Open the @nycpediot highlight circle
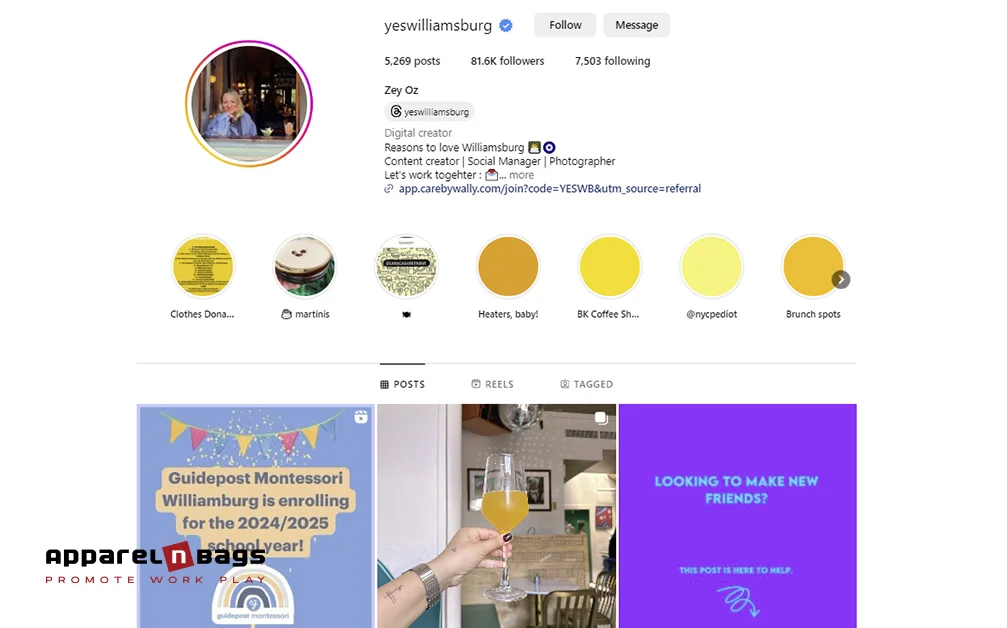The image size is (1007, 628). (x=712, y=266)
